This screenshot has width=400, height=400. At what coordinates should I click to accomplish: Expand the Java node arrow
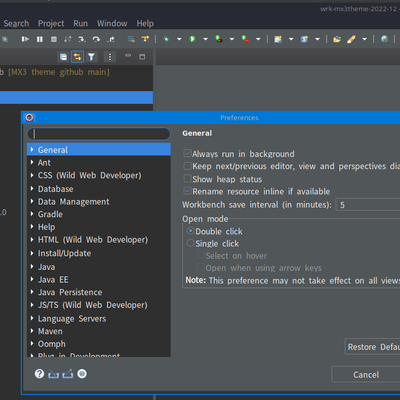tap(32, 267)
